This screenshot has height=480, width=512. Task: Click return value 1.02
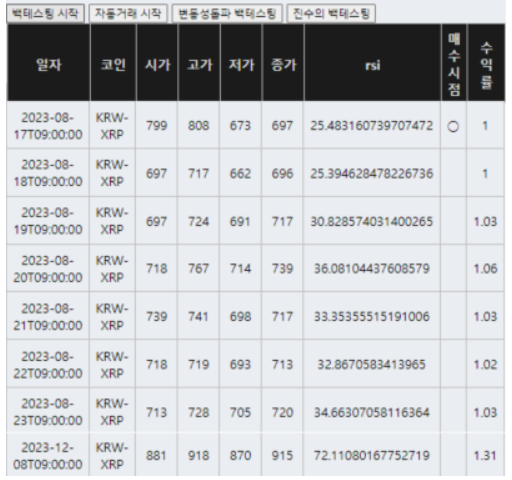pos(485,364)
